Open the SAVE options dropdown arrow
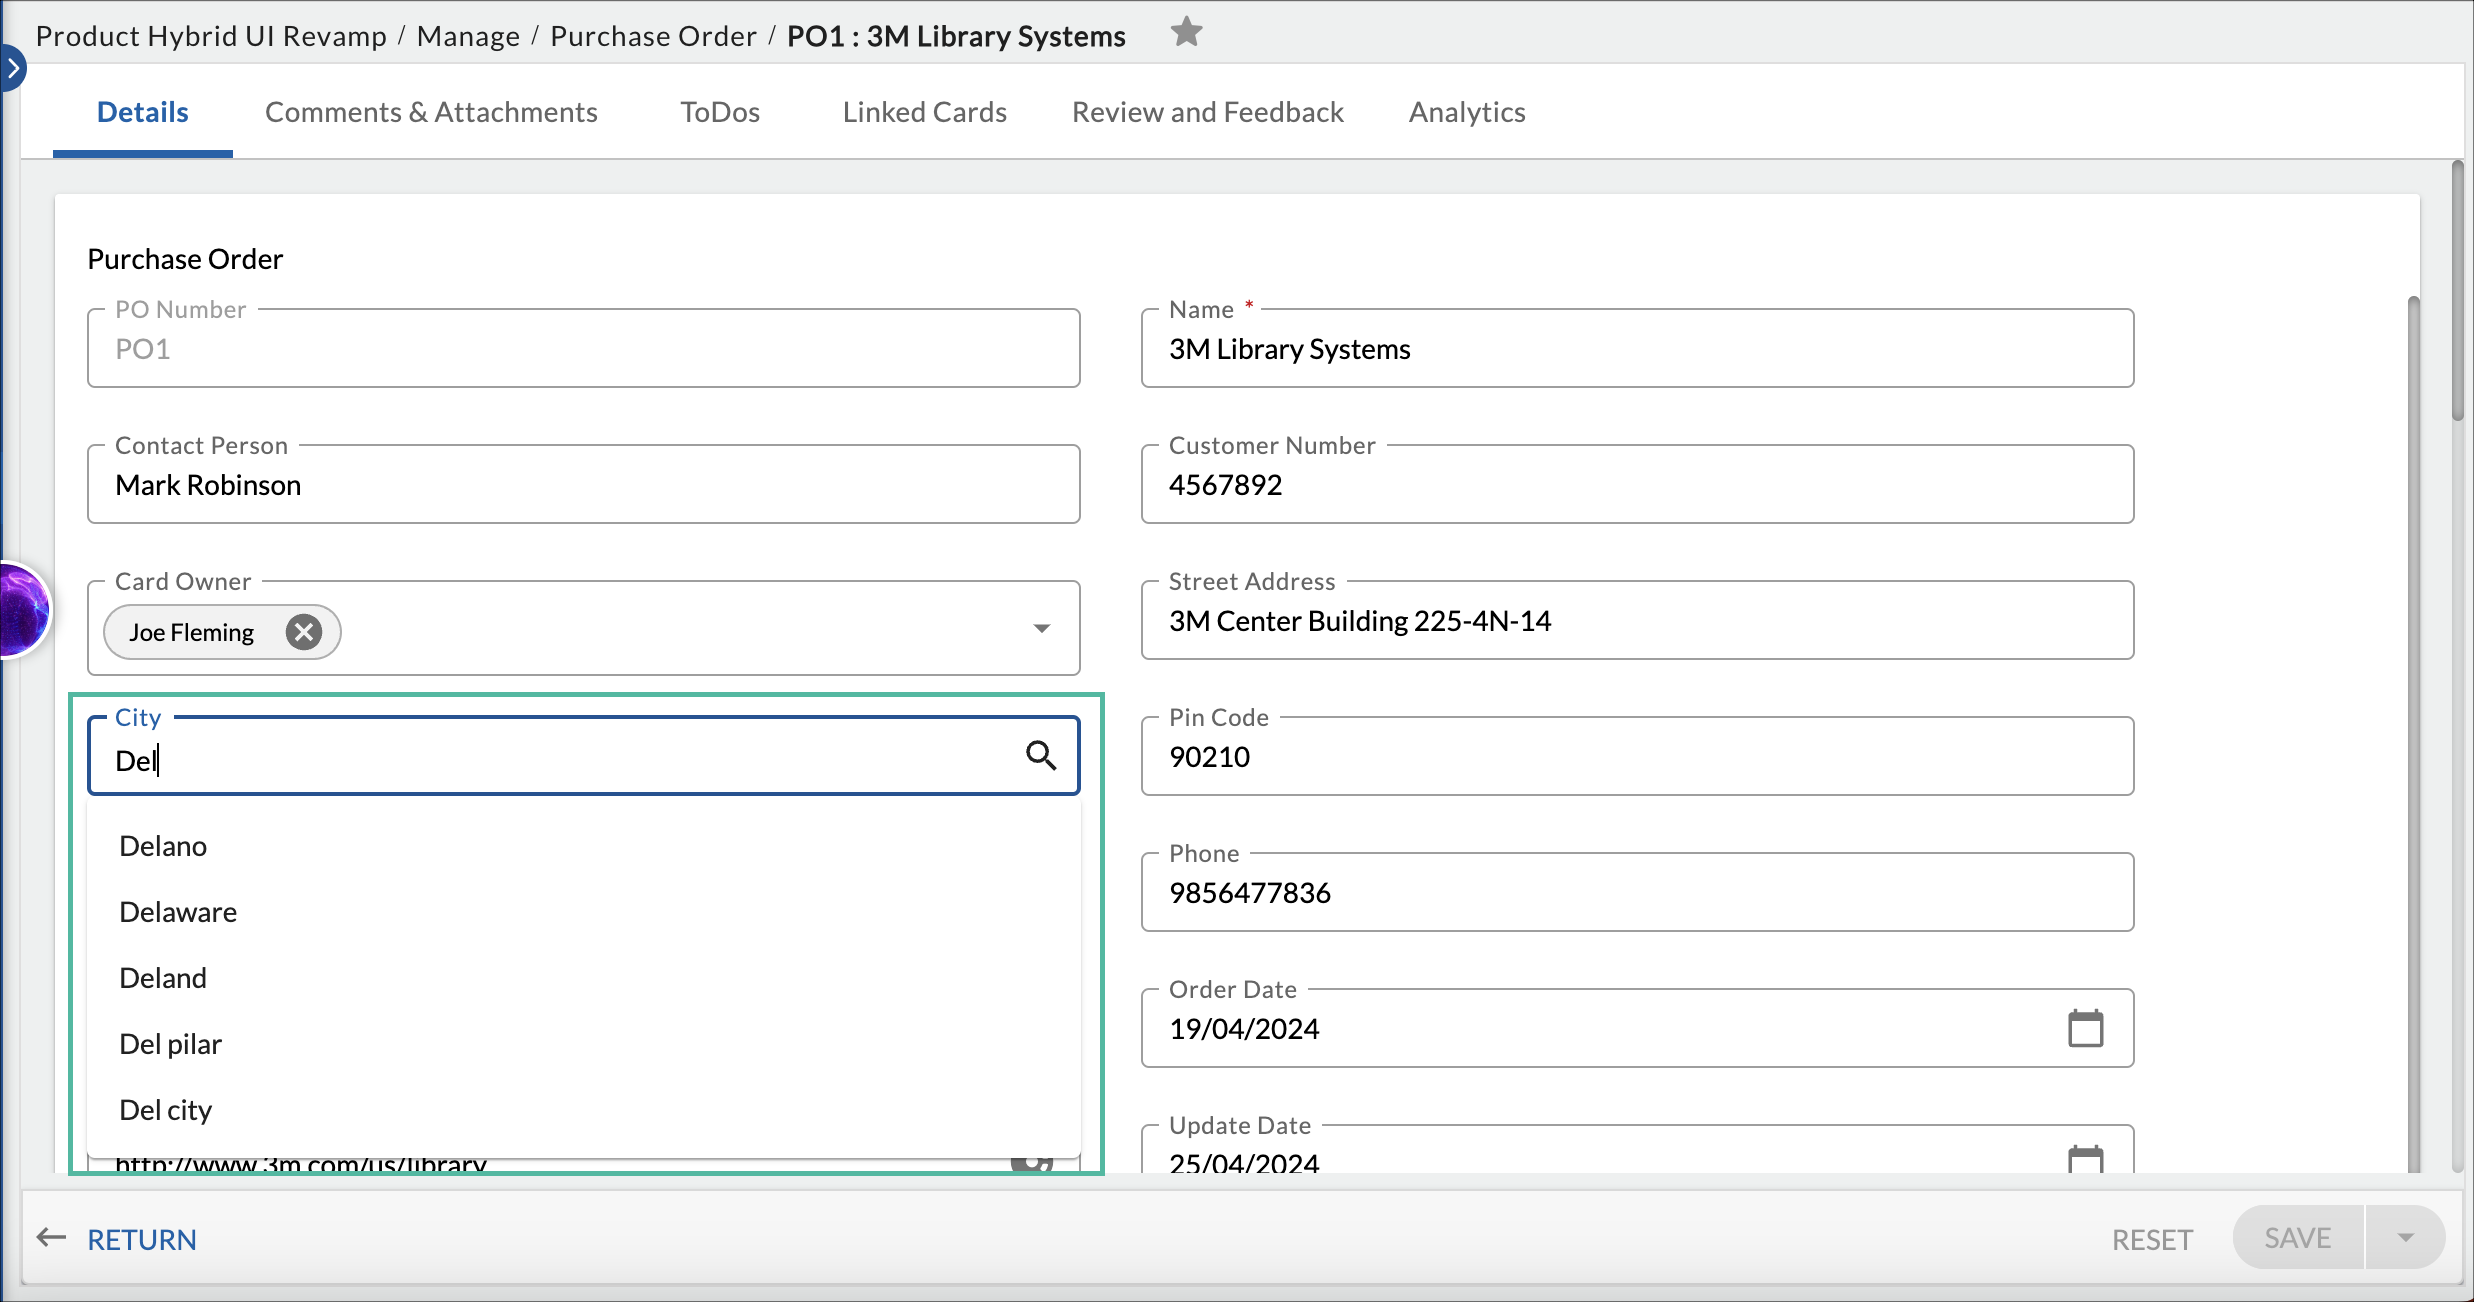Viewport: 2474px width, 1302px height. pyautogui.click(x=2406, y=1238)
